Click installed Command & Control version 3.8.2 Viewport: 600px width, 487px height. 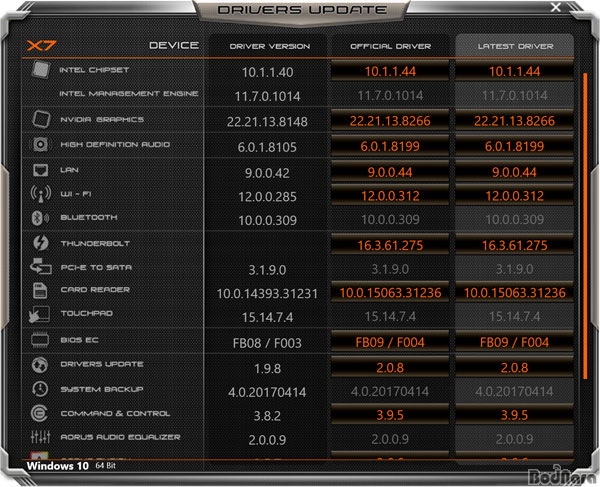(267, 416)
